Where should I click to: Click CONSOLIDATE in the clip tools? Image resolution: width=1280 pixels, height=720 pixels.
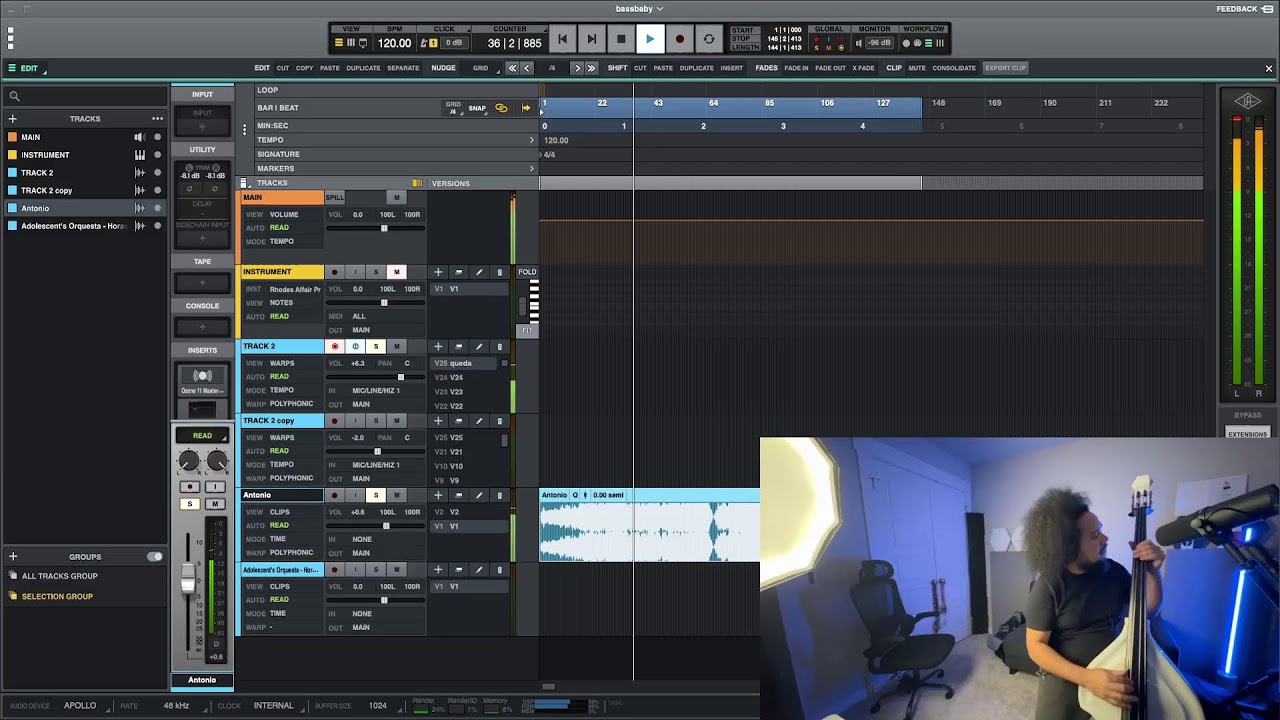coord(954,68)
